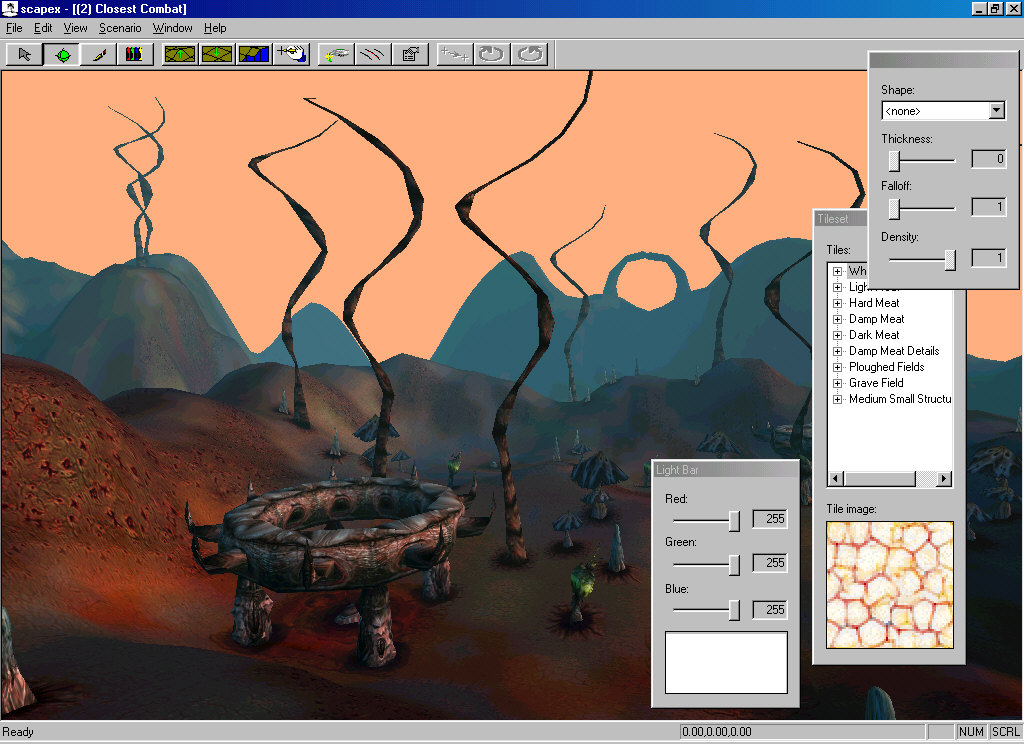This screenshot has height=744, width=1024.
Task: Open the Edit menu
Action: [43, 28]
